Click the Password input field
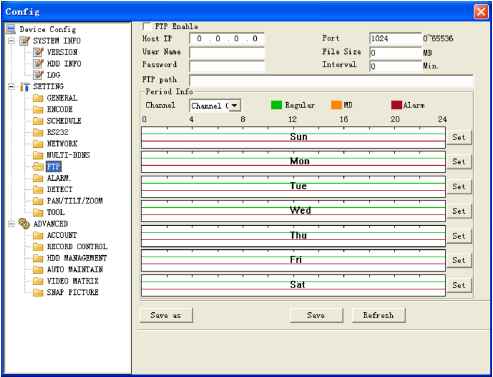Image resolution: width=493 pixels, height=377 pixels. (227, 66)
